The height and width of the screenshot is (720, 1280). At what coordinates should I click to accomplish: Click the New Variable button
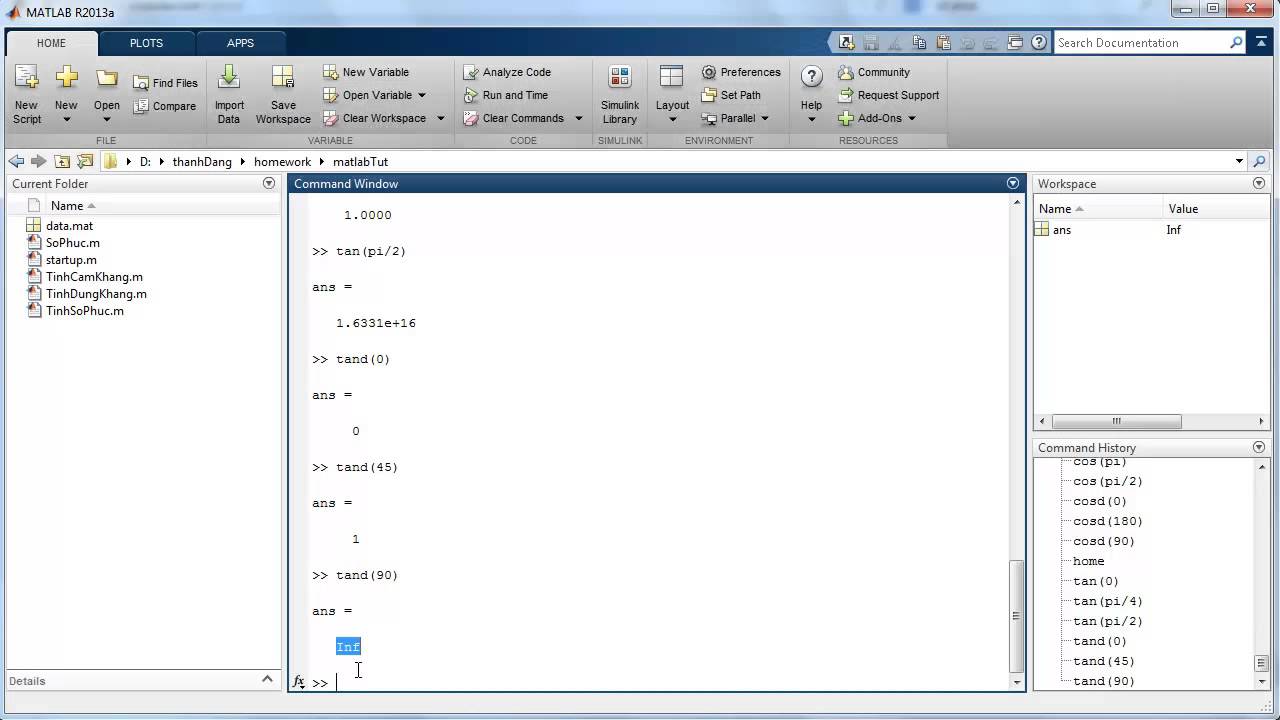pyautogui.click(x=366, y=72)
